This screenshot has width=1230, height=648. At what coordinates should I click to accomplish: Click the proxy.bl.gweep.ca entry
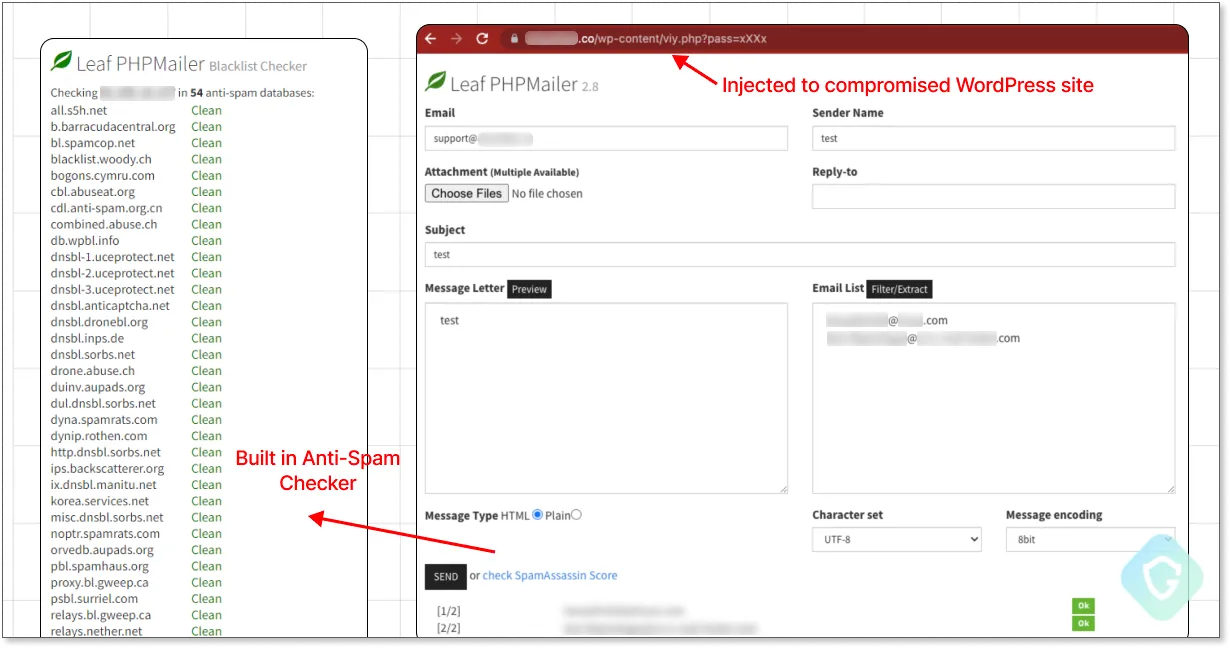click(x=100, y=583)
